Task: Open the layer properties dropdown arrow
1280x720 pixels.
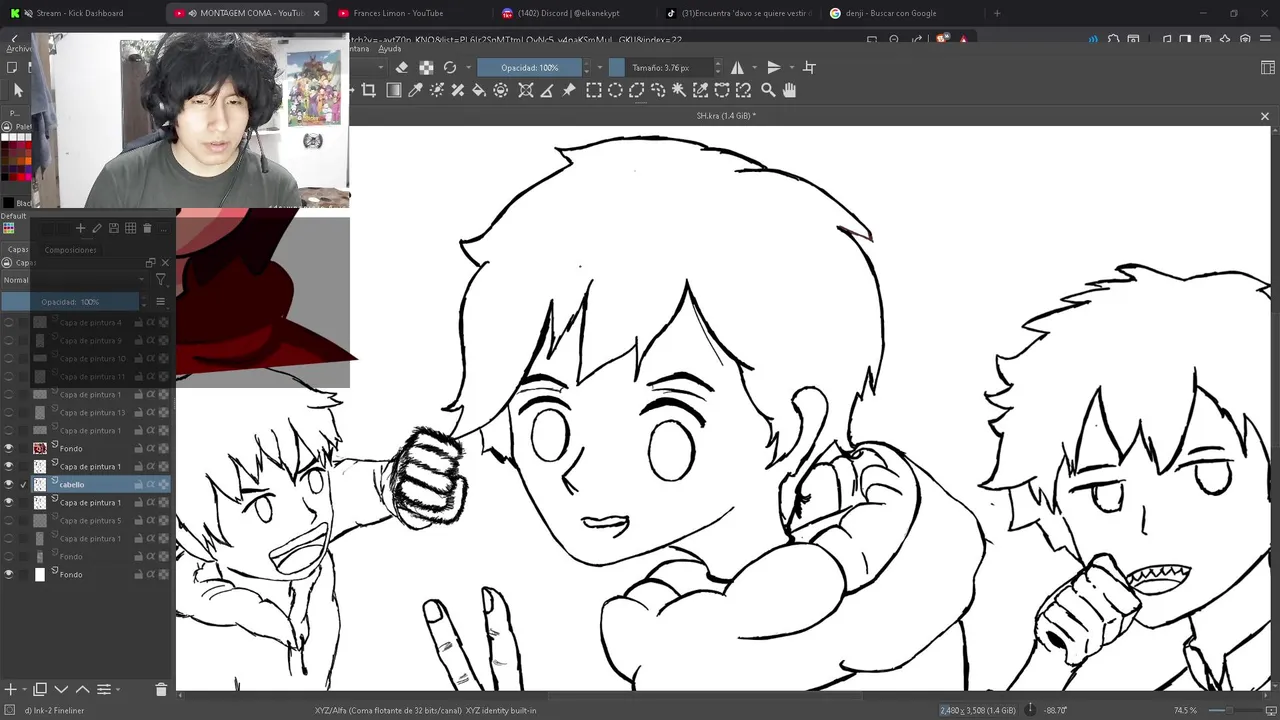Action: point(117,689)
